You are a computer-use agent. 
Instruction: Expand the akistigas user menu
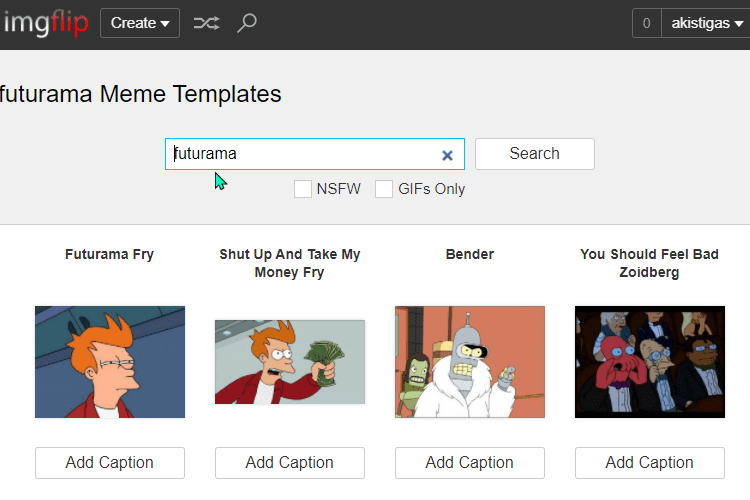tap(706, 23)
